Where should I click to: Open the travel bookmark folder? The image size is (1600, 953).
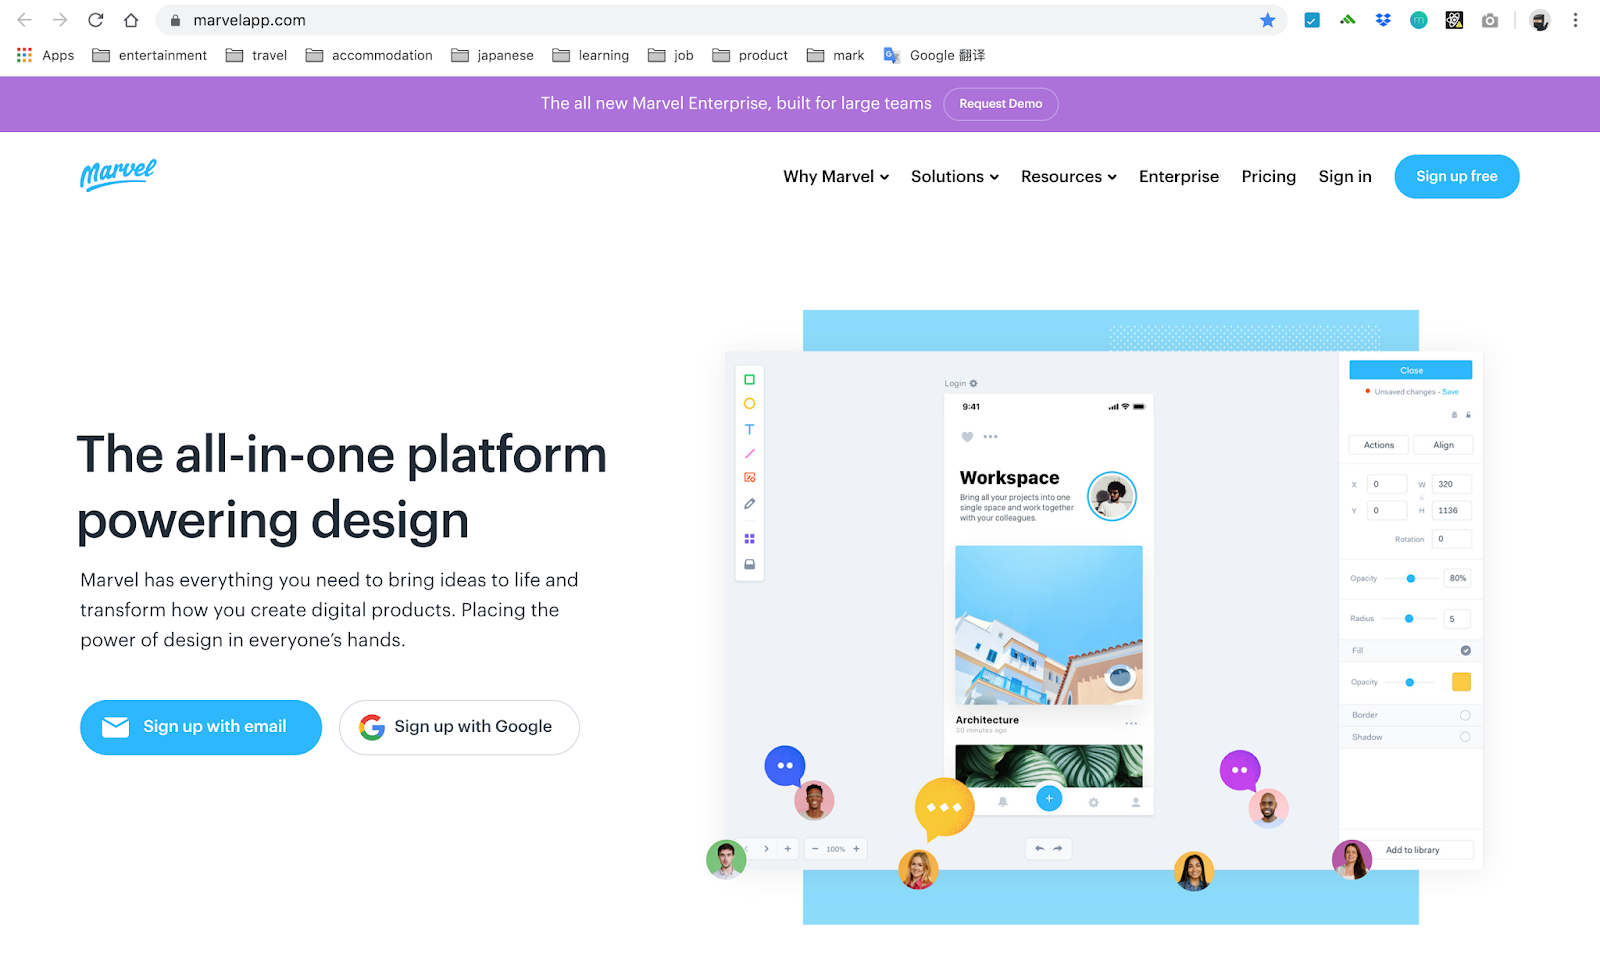coord(256,55)
